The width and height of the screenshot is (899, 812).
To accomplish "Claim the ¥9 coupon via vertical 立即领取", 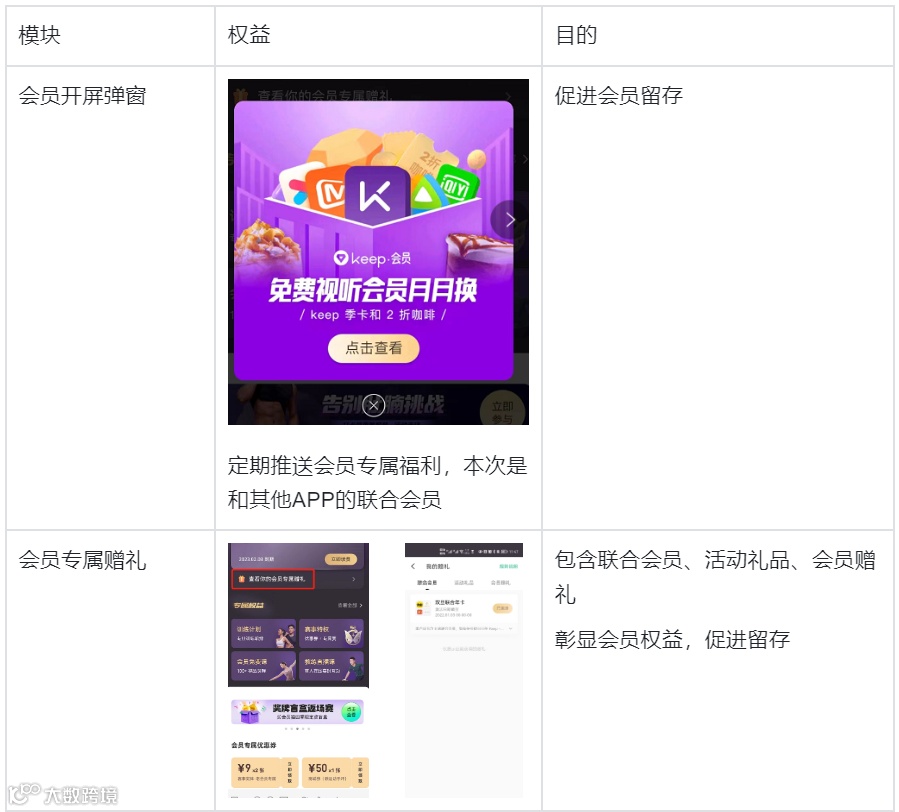I will (x=290, y=772).
